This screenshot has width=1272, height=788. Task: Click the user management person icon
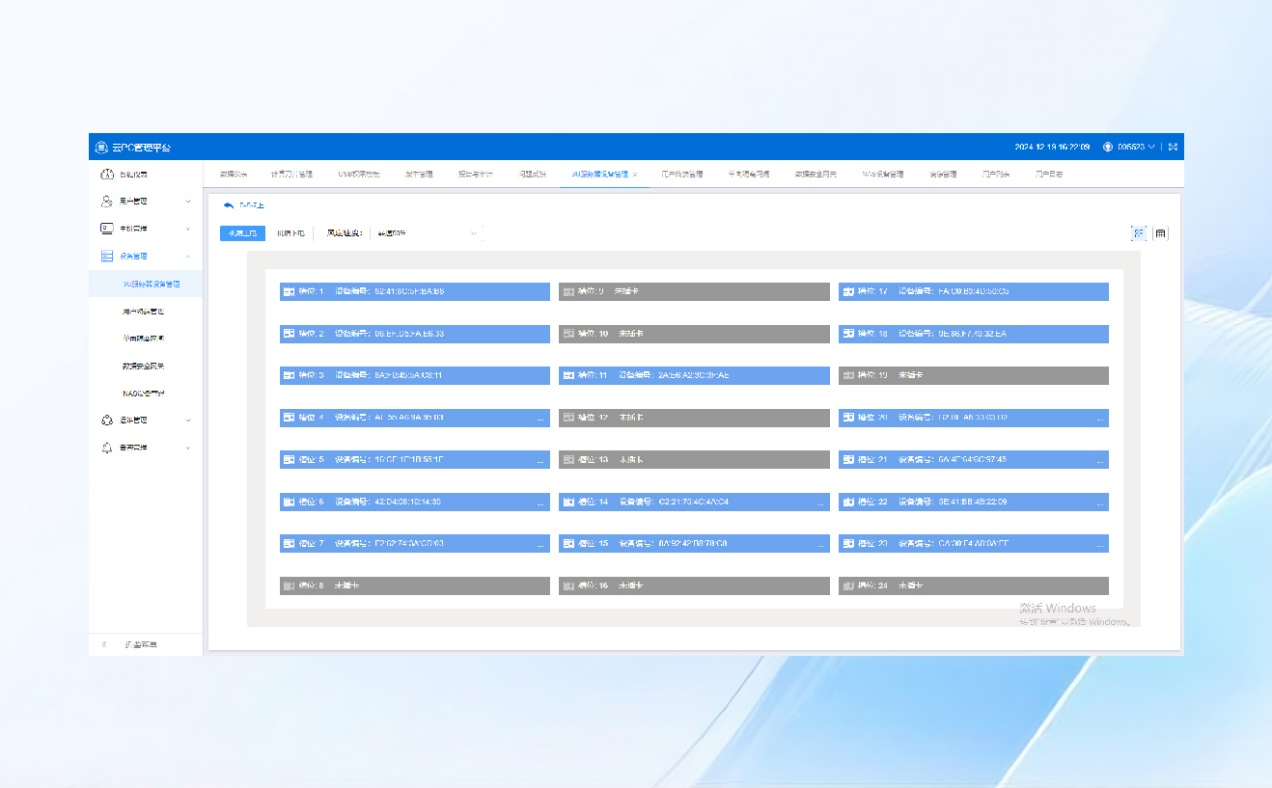coord(107,202)
